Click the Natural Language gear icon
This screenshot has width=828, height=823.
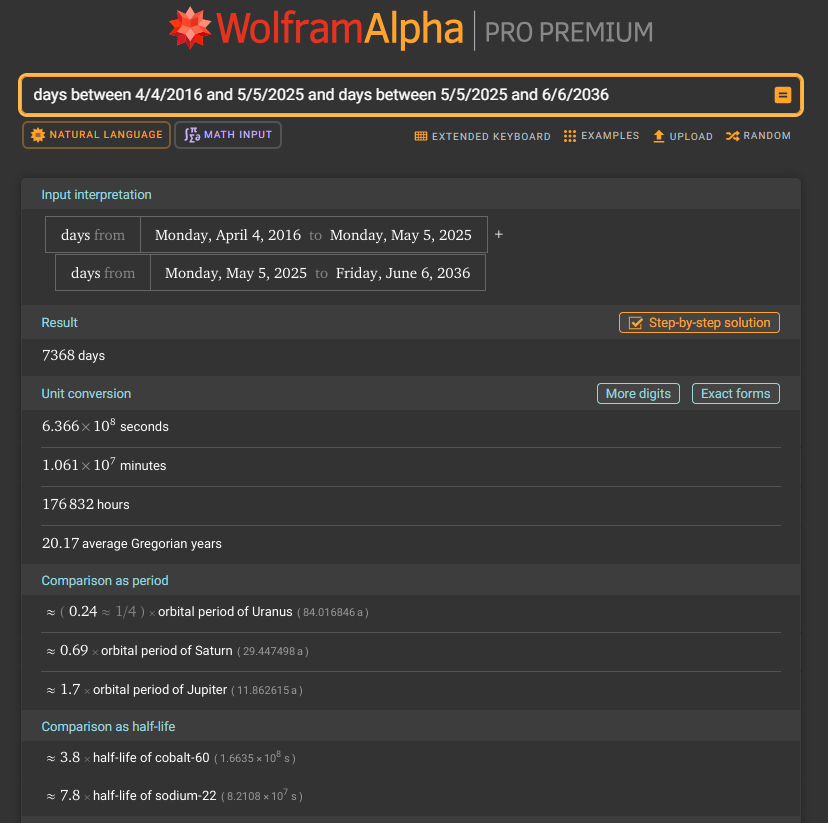(37, 135)
